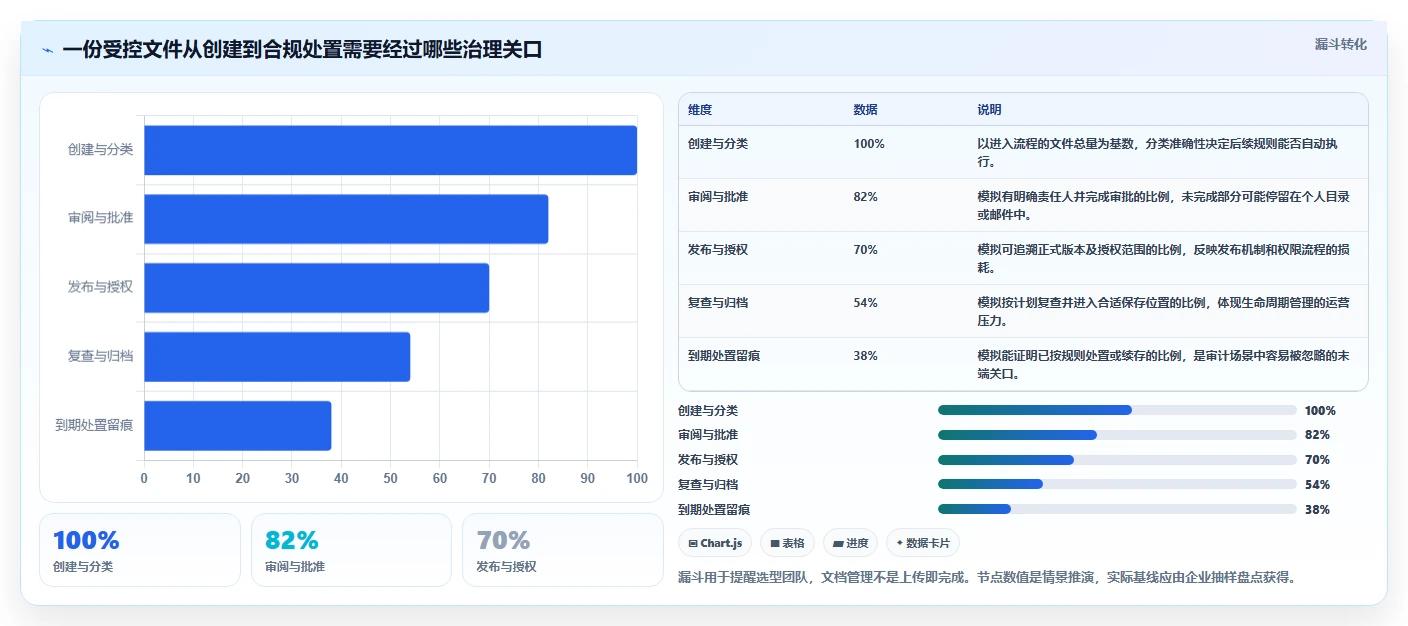Click the Chart.js chip
The height and width of the screenshot is (626, 1408).
click(715, 543)
